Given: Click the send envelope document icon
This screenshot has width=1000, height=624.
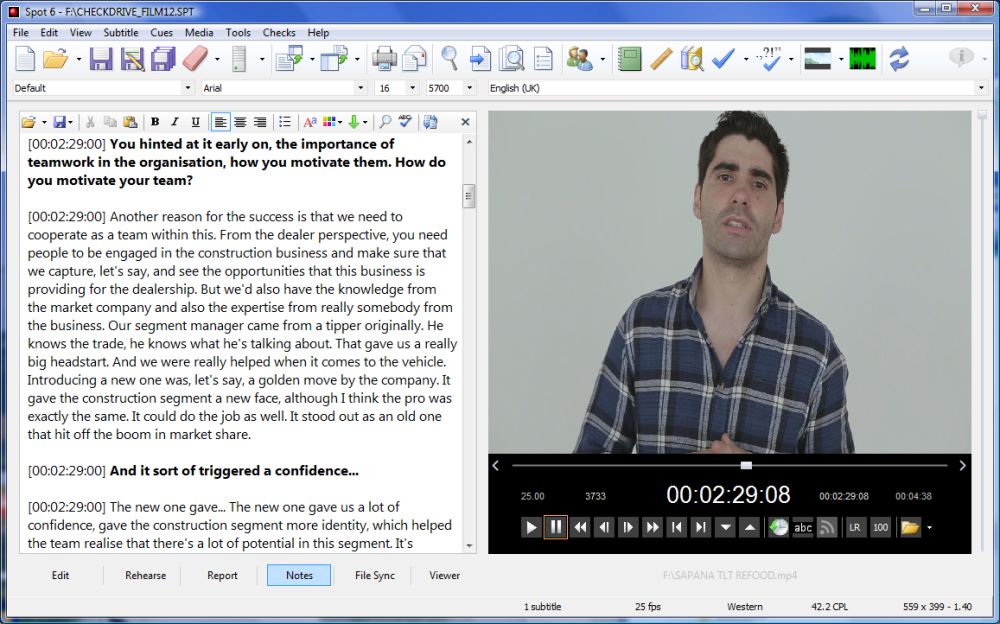Looking at the screenshot, I should point(415,59).
